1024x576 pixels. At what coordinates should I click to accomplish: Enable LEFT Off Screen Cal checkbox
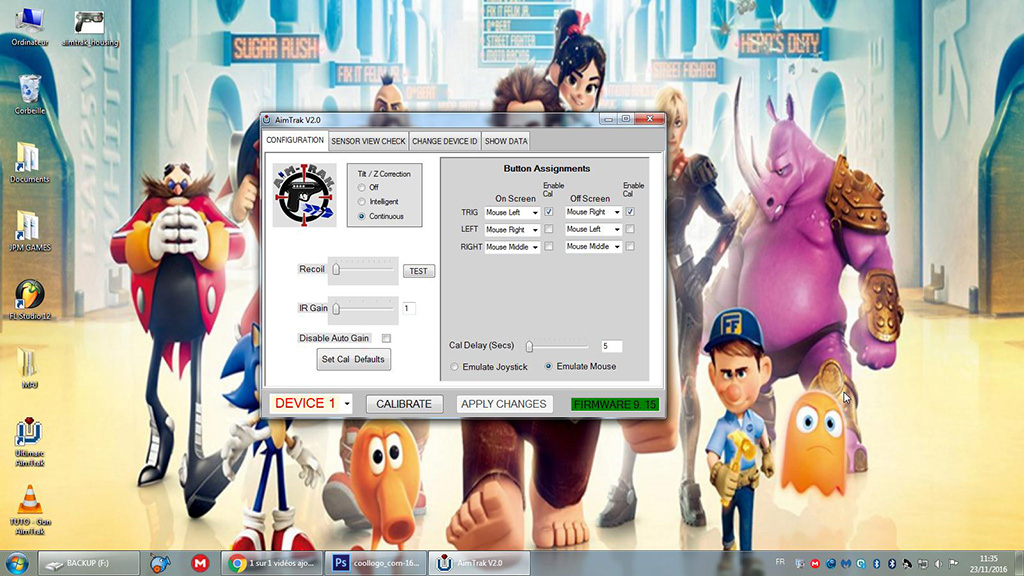630,229
